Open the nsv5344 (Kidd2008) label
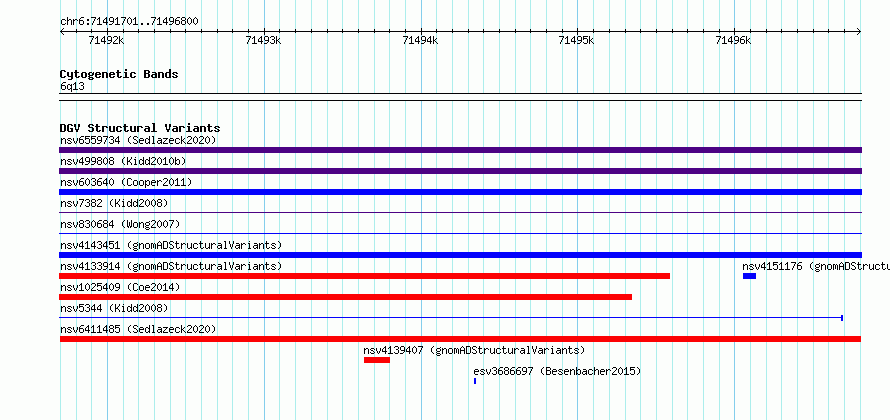The image size is (890, 420). pos(114,308)
